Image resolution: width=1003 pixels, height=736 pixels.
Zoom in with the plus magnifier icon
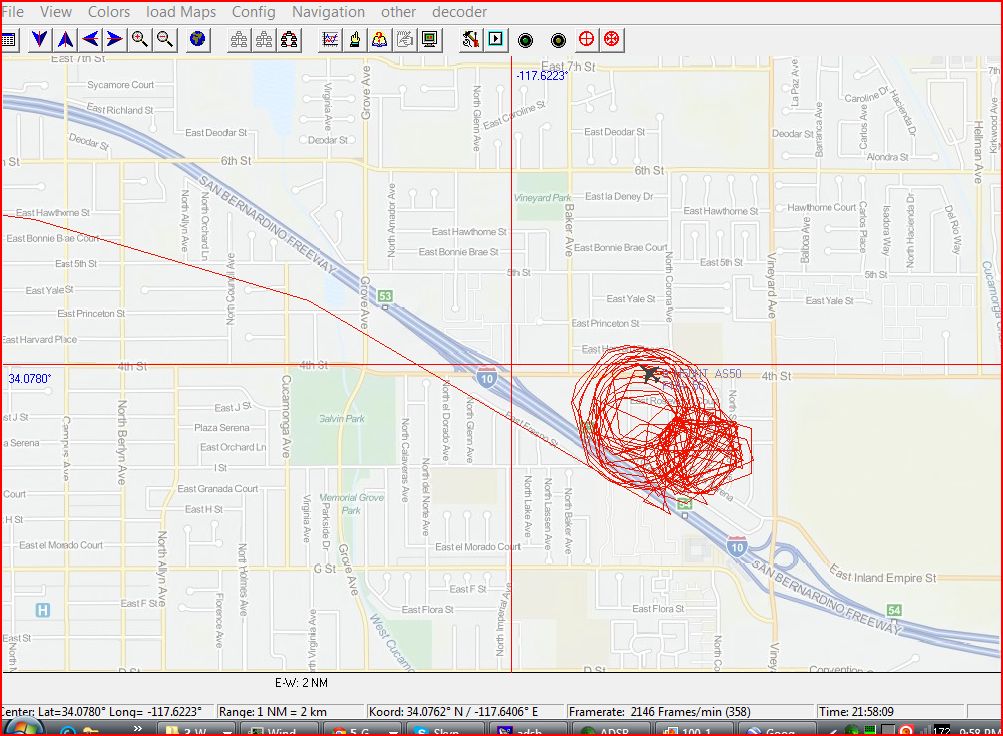140,39
